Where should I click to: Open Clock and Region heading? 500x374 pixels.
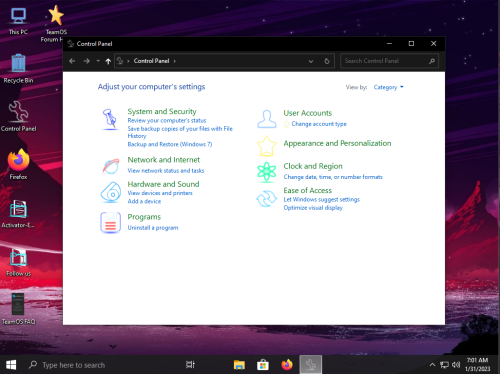(313, 166)
